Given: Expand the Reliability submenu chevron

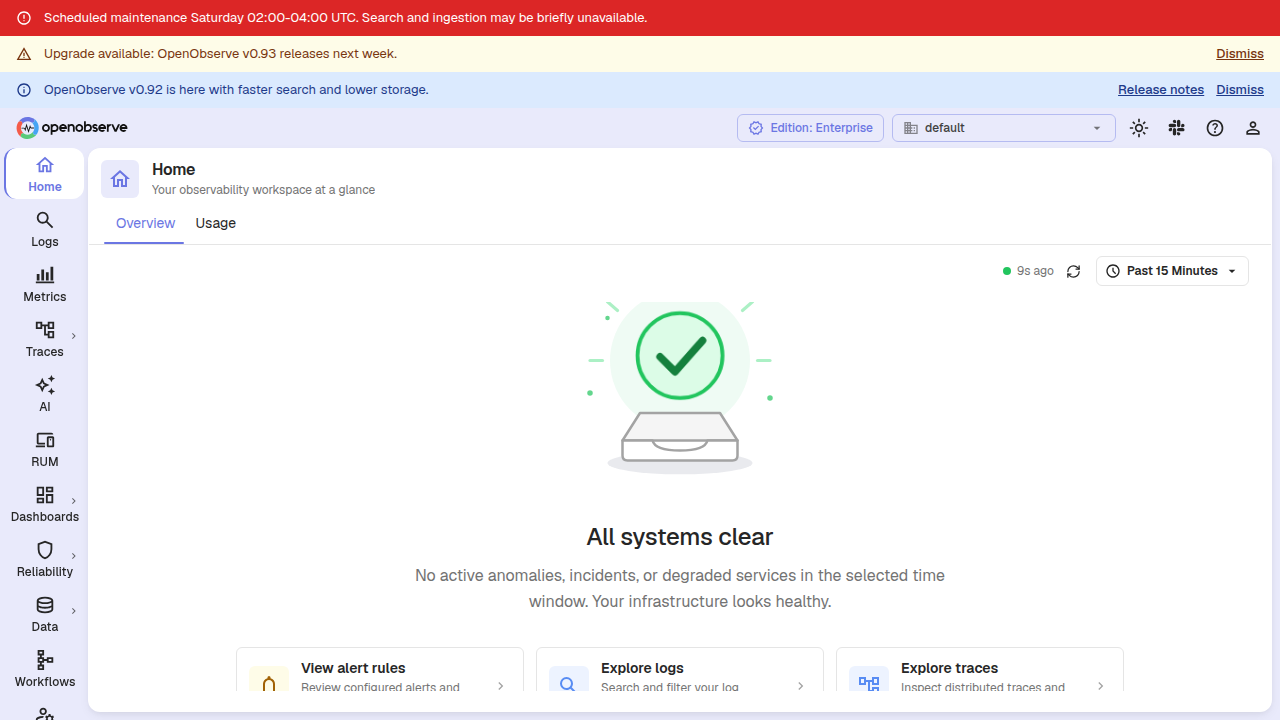Looking at the screenshot, I should click(x=74, y=556).
